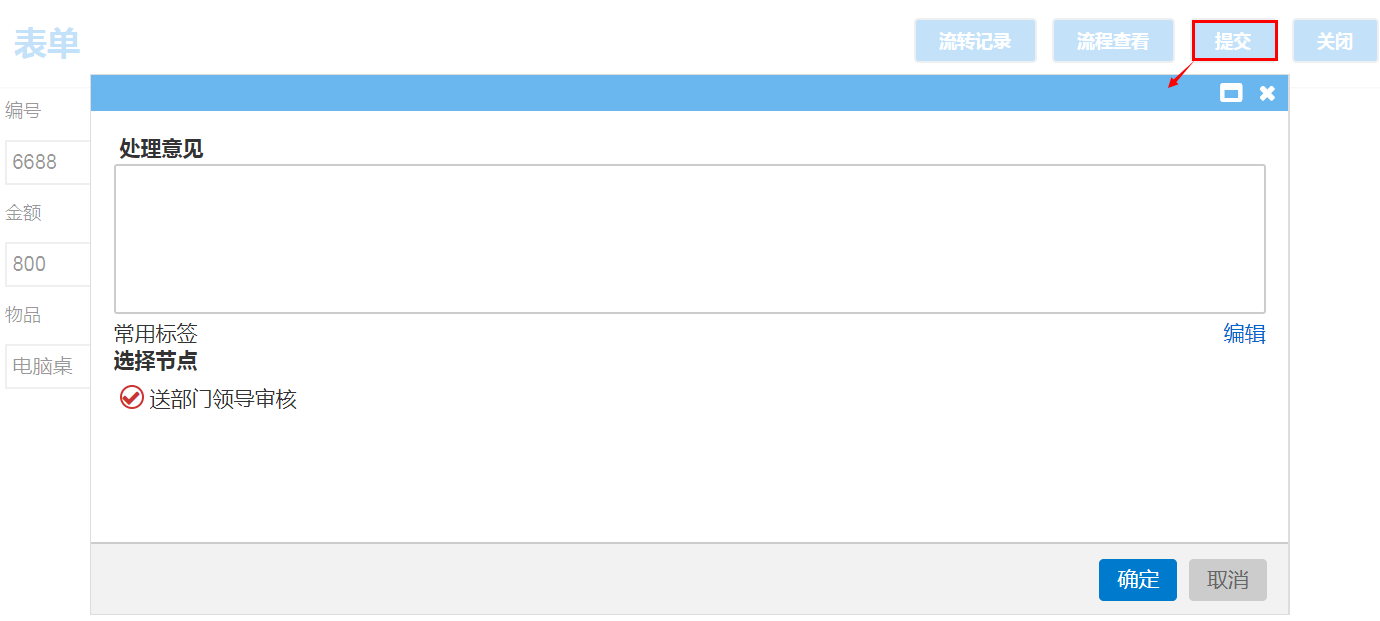Click the 金额 field containing 800
The width and height of the screenshot is (1380, 621).
click(48, 264)
